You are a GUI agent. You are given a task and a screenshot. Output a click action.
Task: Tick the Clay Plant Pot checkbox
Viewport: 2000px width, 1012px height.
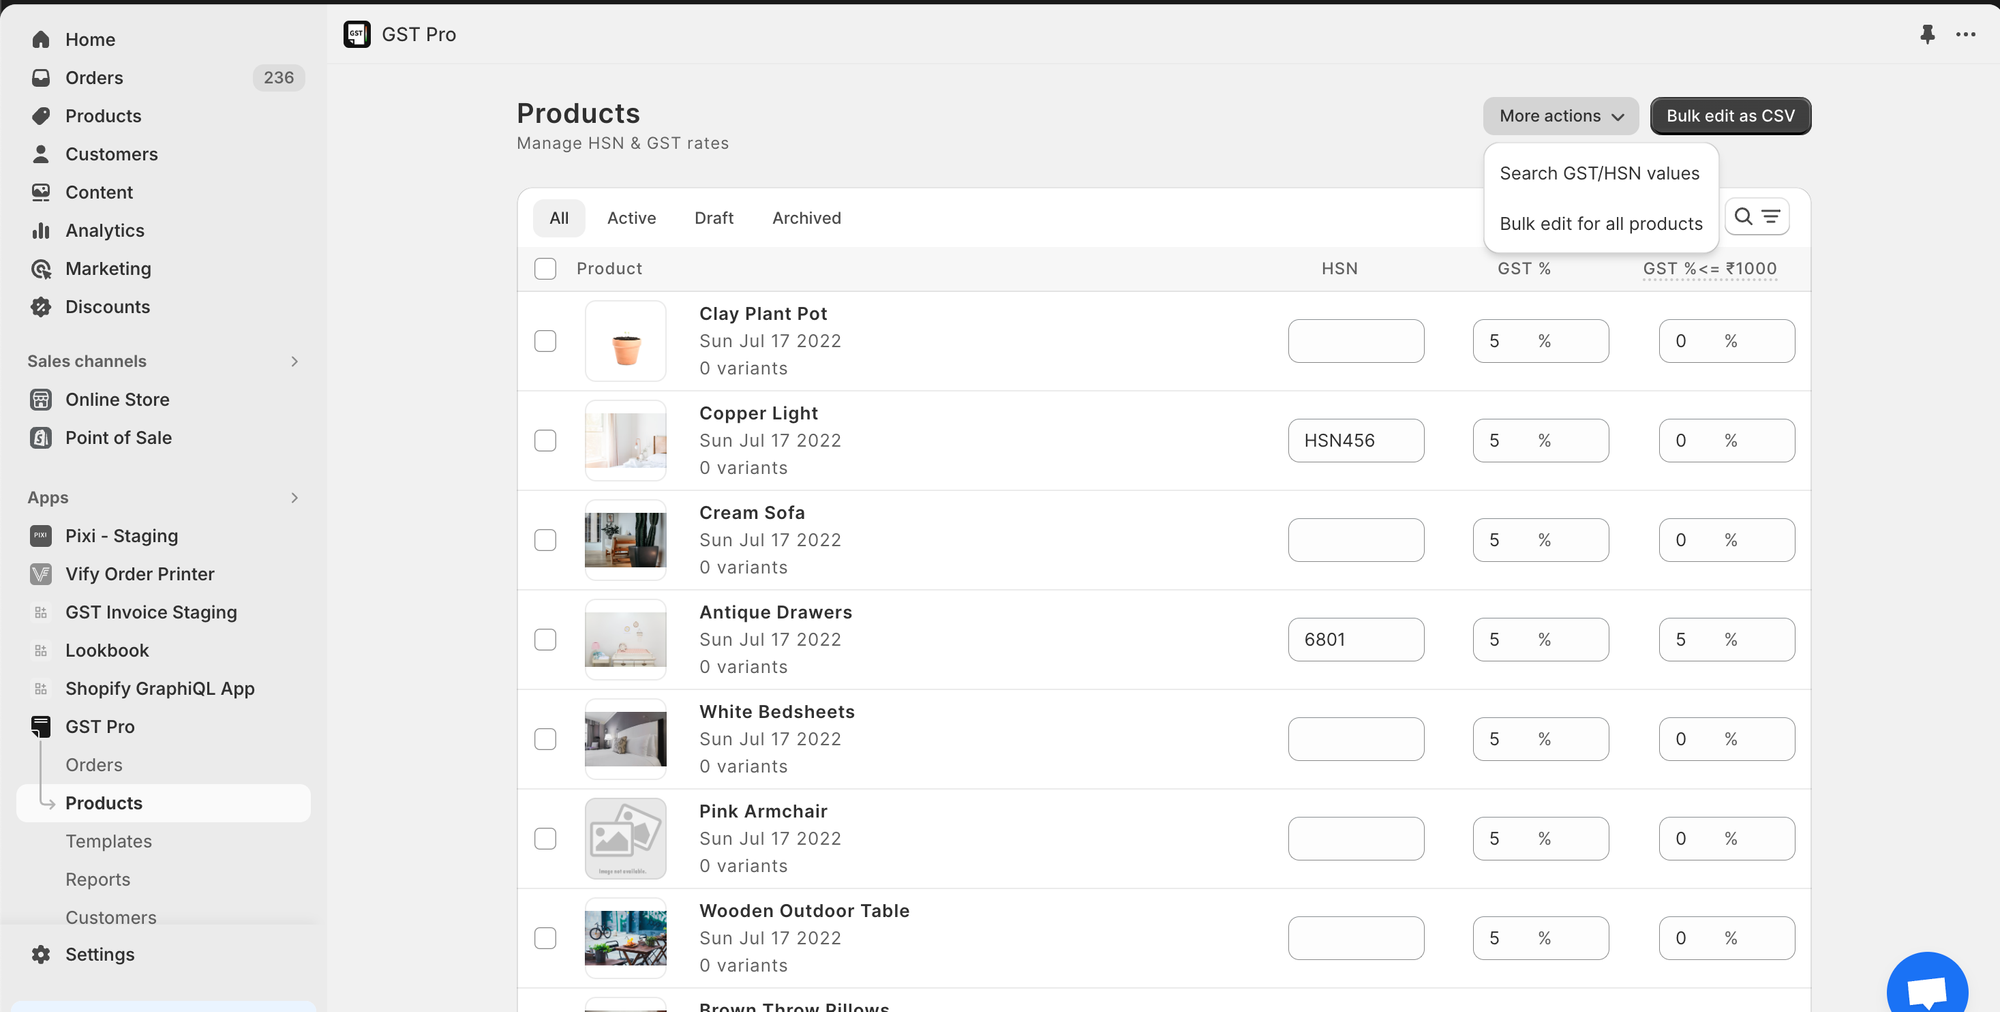[x=545, y=341]
